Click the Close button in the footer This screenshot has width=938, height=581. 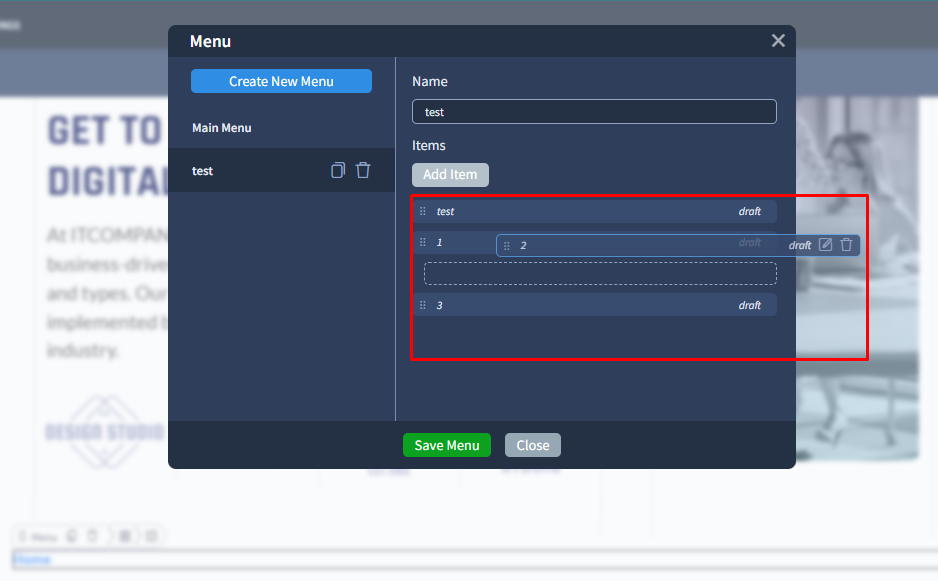point(532,445)
